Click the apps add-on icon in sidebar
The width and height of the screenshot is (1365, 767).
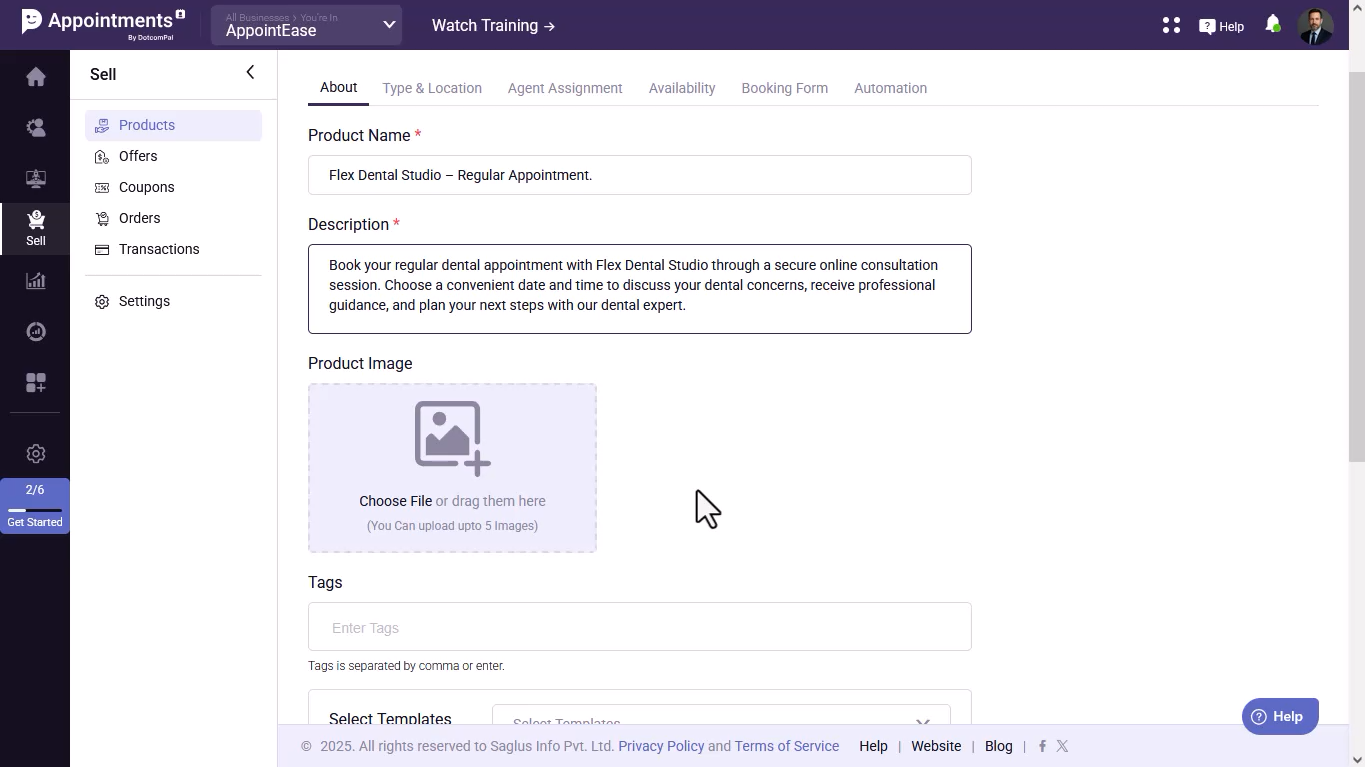click(35, 383)
